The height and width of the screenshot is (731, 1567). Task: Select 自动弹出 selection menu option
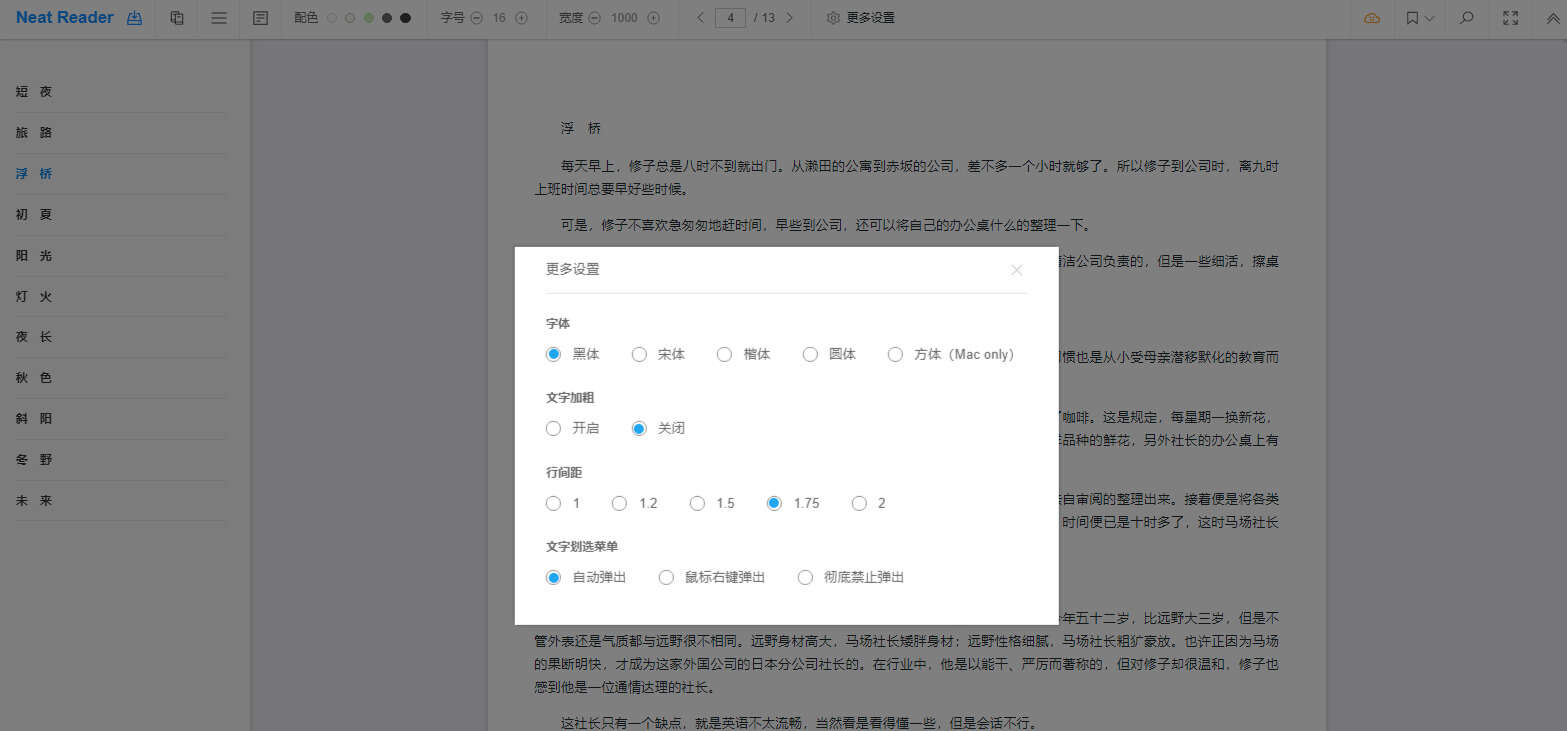553,577
